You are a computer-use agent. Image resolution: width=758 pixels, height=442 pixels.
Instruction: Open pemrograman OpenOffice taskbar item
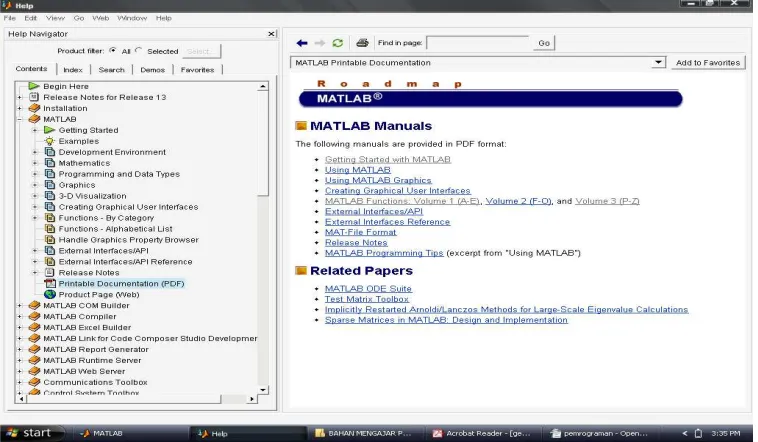click(x=601, y=433)
